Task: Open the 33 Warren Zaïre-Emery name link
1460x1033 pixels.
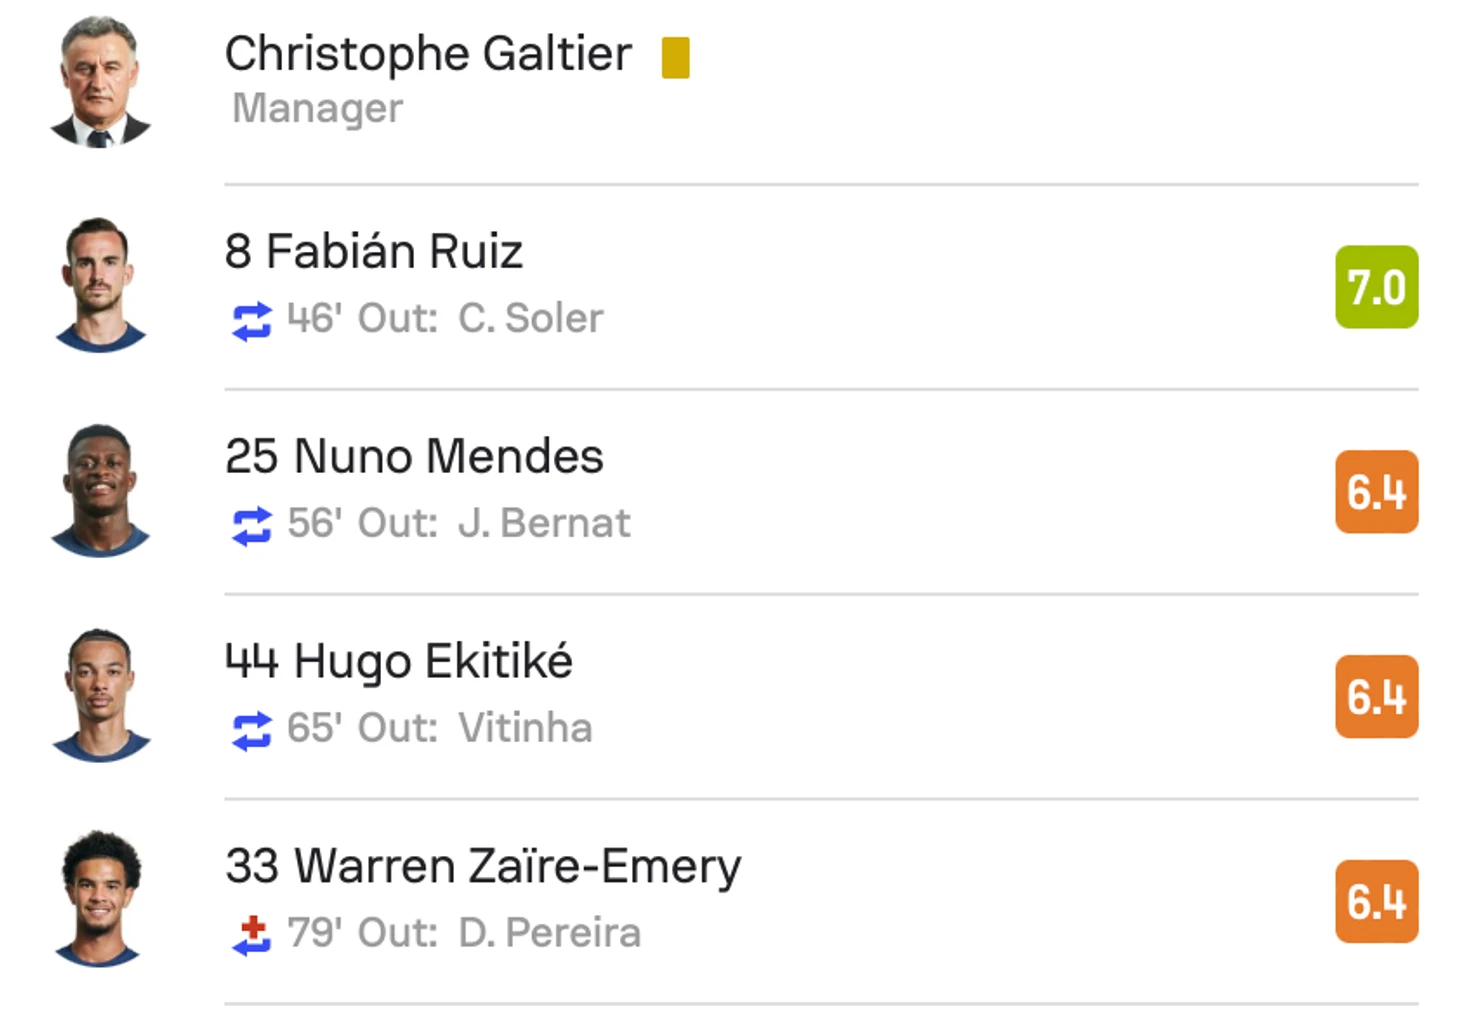Action: [x=483, y=866]
